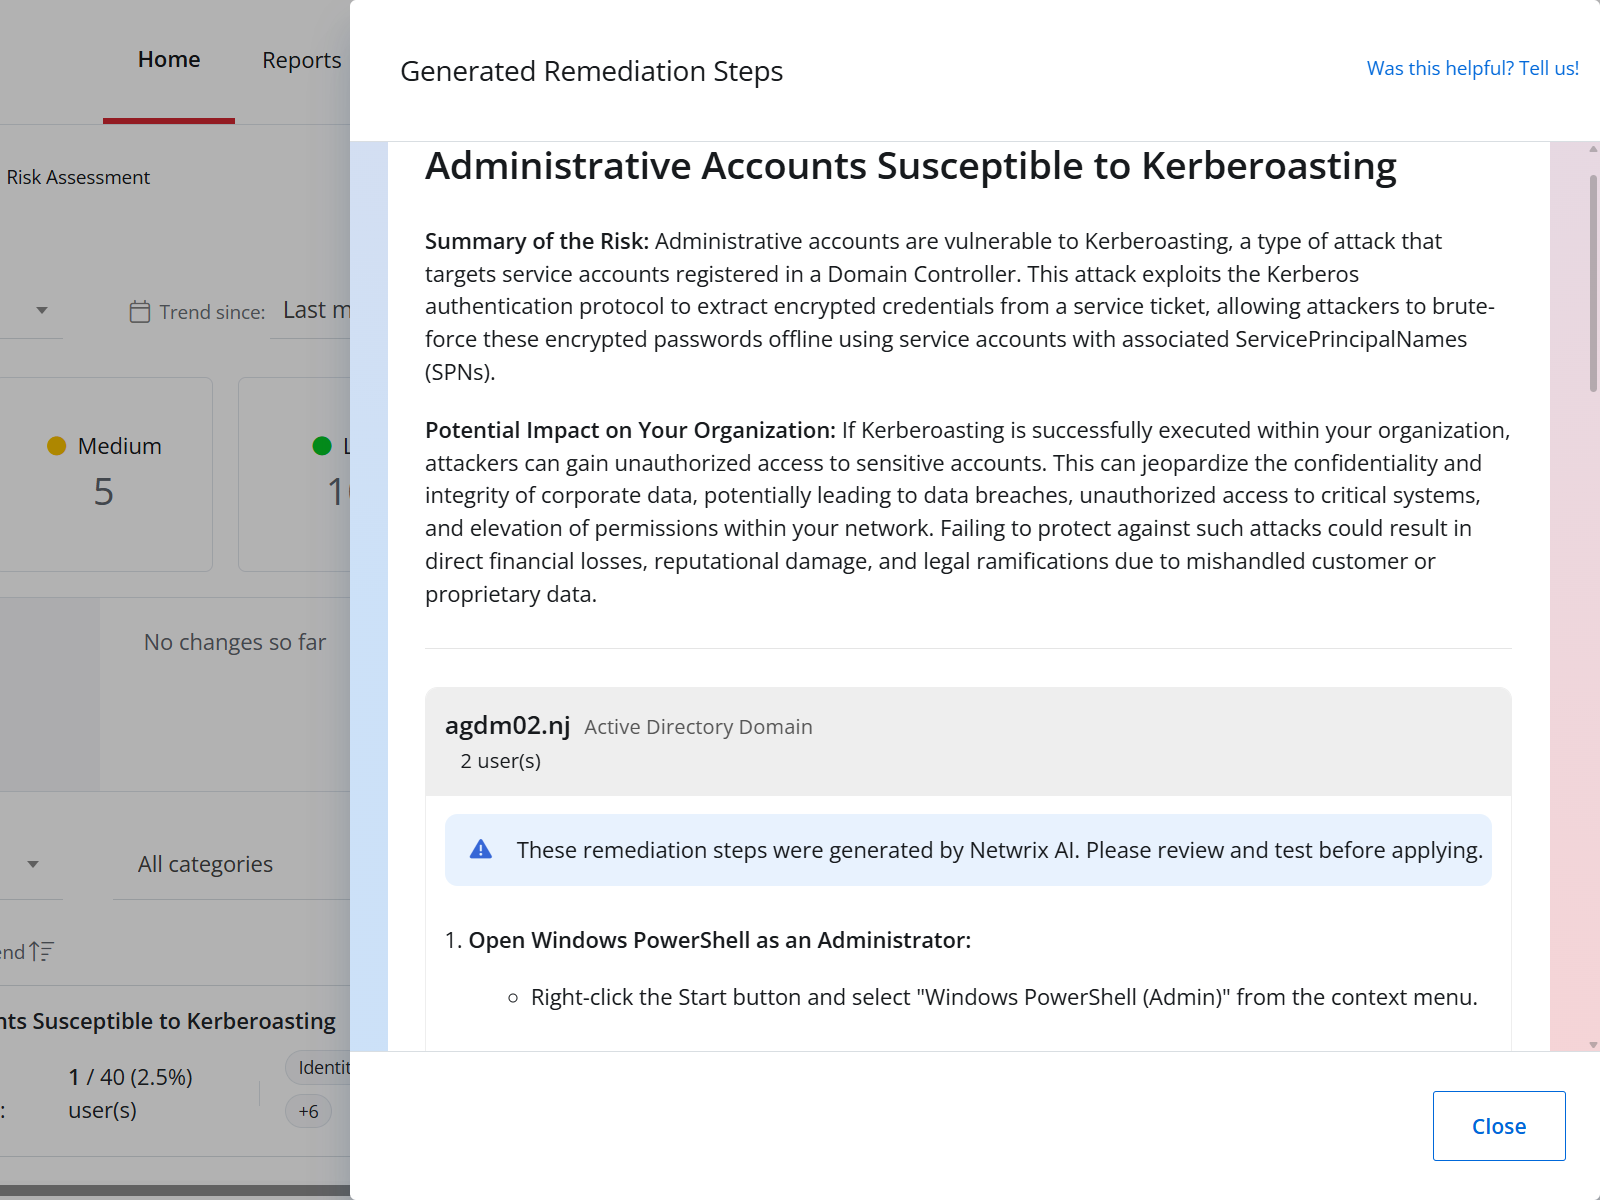Click the agdm02.nj domain heading
Image resolution: width=1600 pixels, height=1200 pixels.
[x=507, y=725]
